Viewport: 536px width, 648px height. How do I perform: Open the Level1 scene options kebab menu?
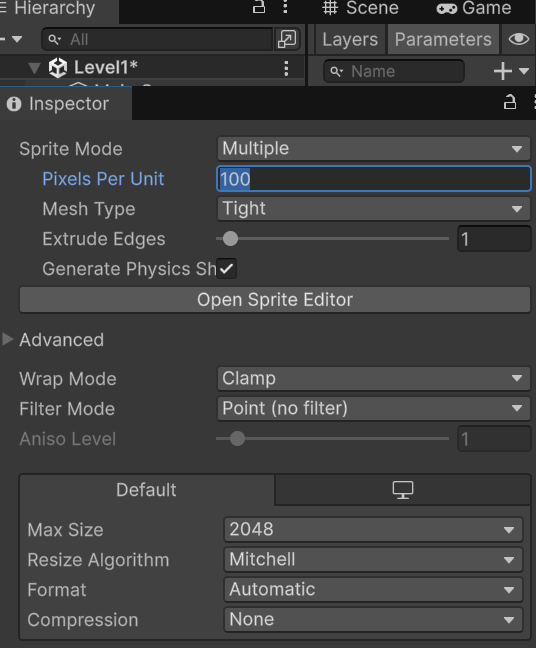coord(286,68)
